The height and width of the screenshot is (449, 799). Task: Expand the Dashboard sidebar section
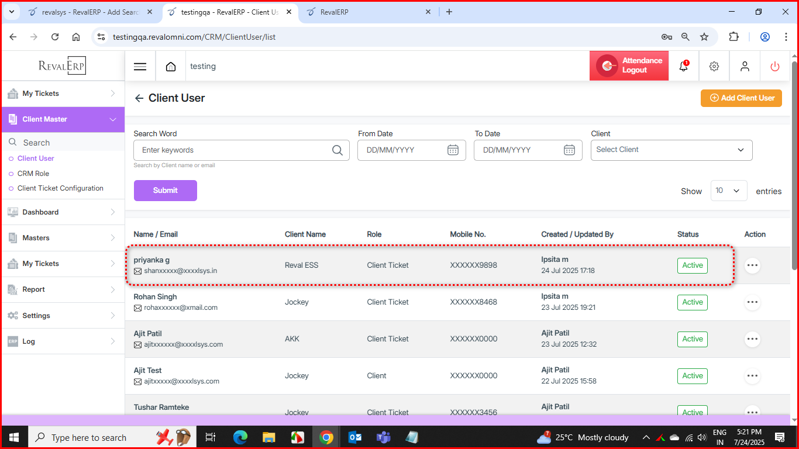(62, 212)
